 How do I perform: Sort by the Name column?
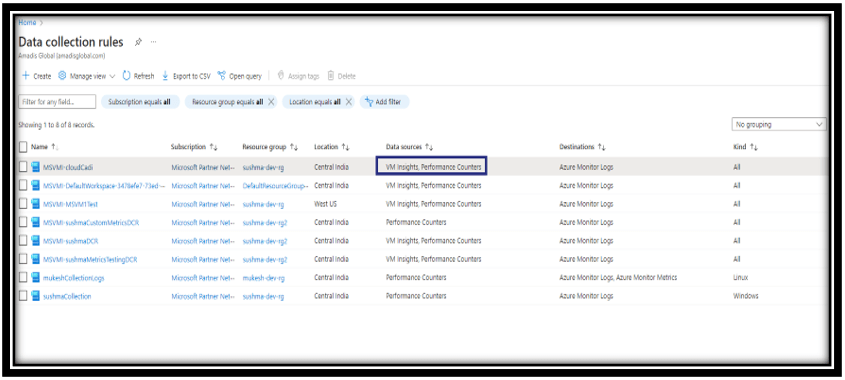point(45,147)
